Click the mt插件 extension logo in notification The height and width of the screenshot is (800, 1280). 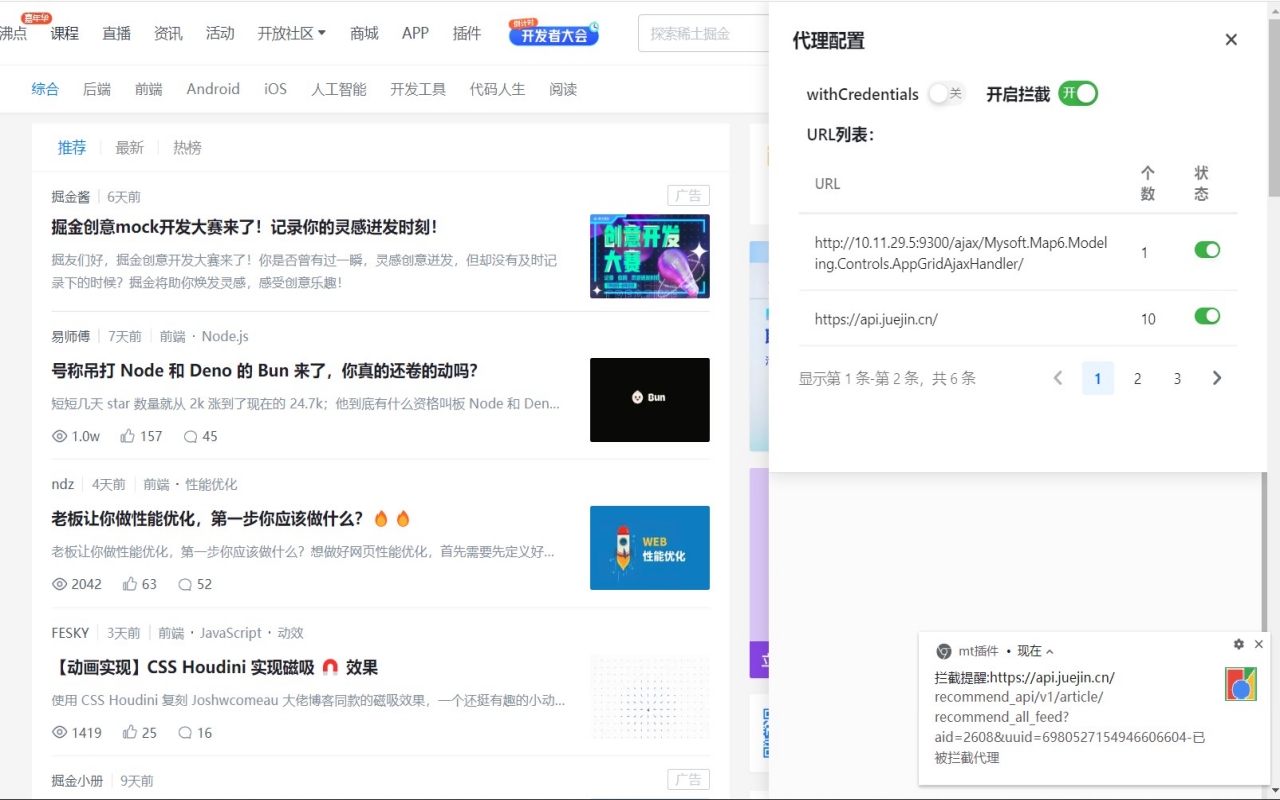pyautogui.click(x=1241, y=684)
